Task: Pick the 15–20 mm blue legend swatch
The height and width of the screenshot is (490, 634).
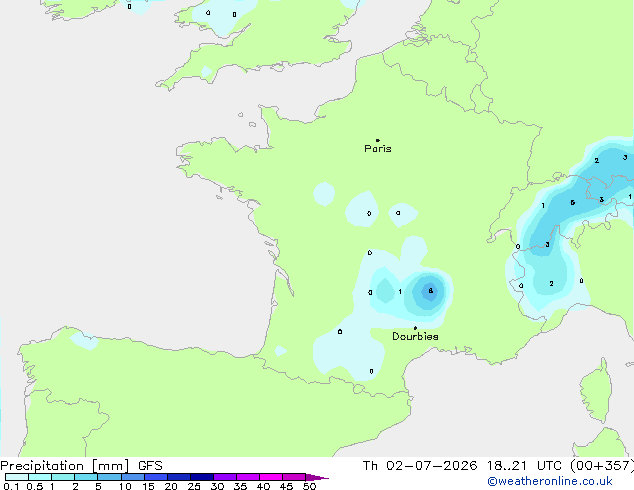Action: coord(156,477)
